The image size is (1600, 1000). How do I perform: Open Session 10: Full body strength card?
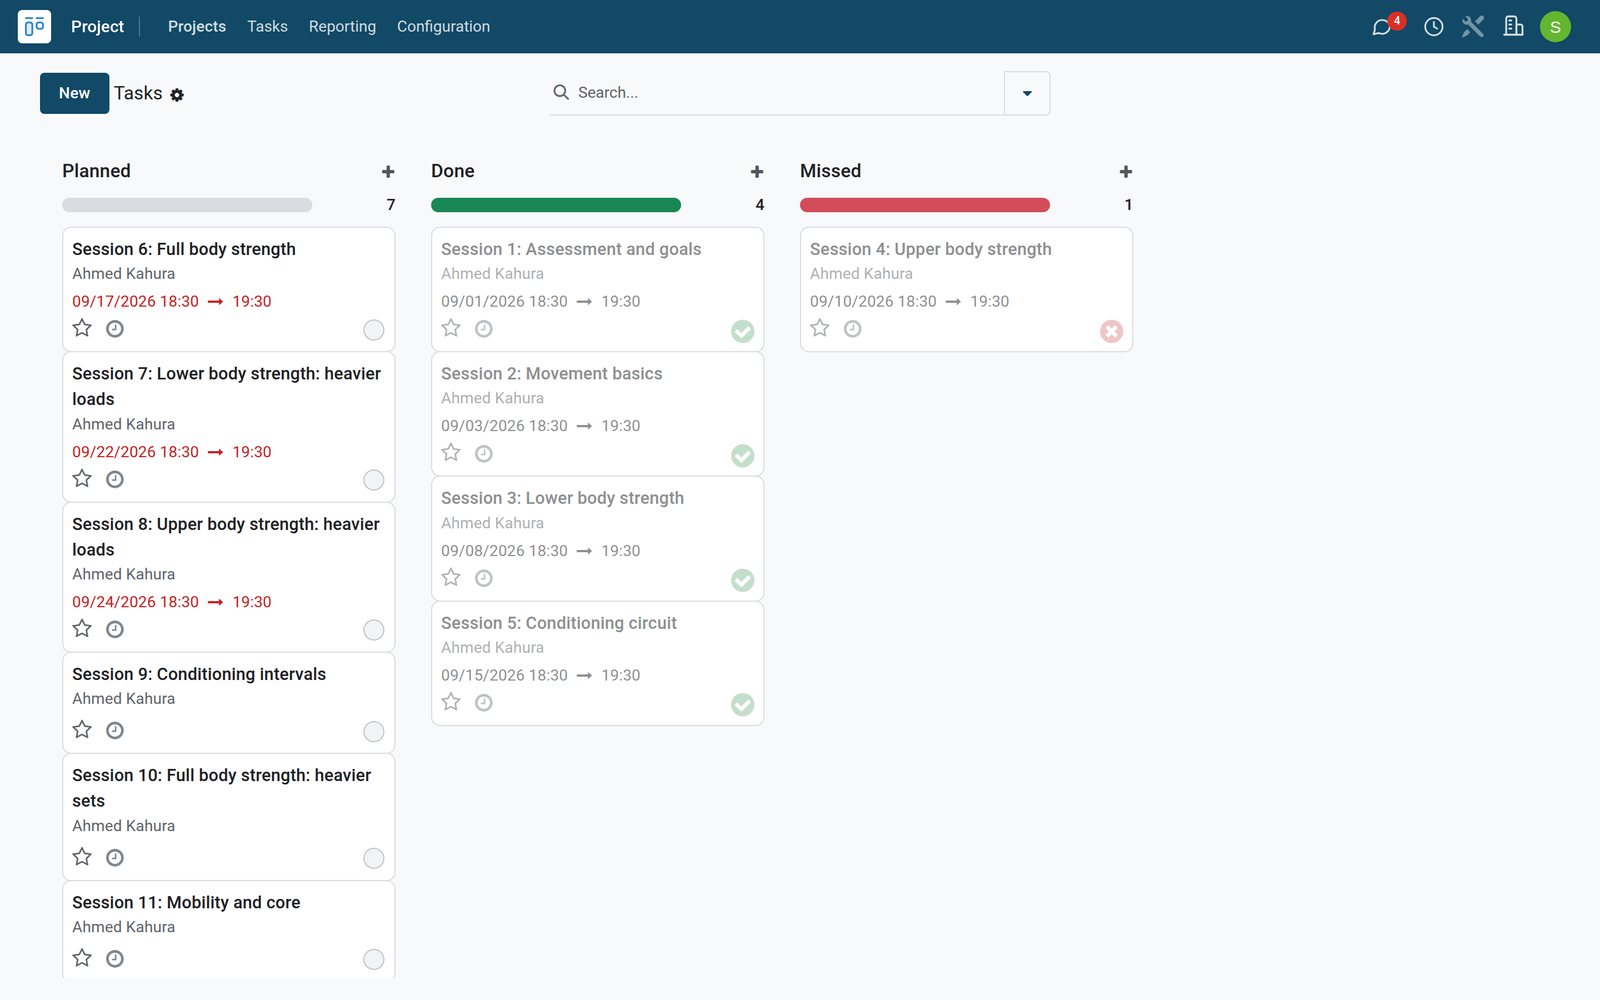[x=229, y=817]
